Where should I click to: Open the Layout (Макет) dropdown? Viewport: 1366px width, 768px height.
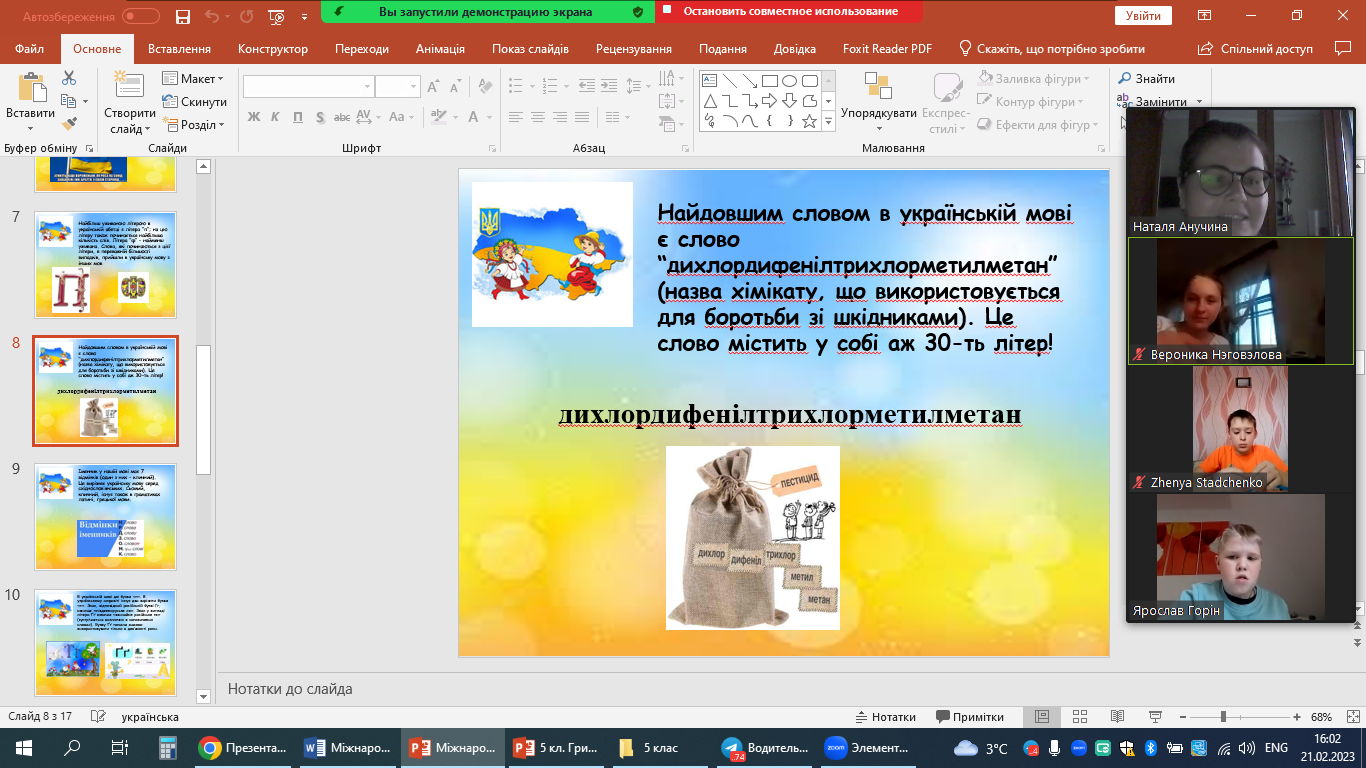[194, 78]
